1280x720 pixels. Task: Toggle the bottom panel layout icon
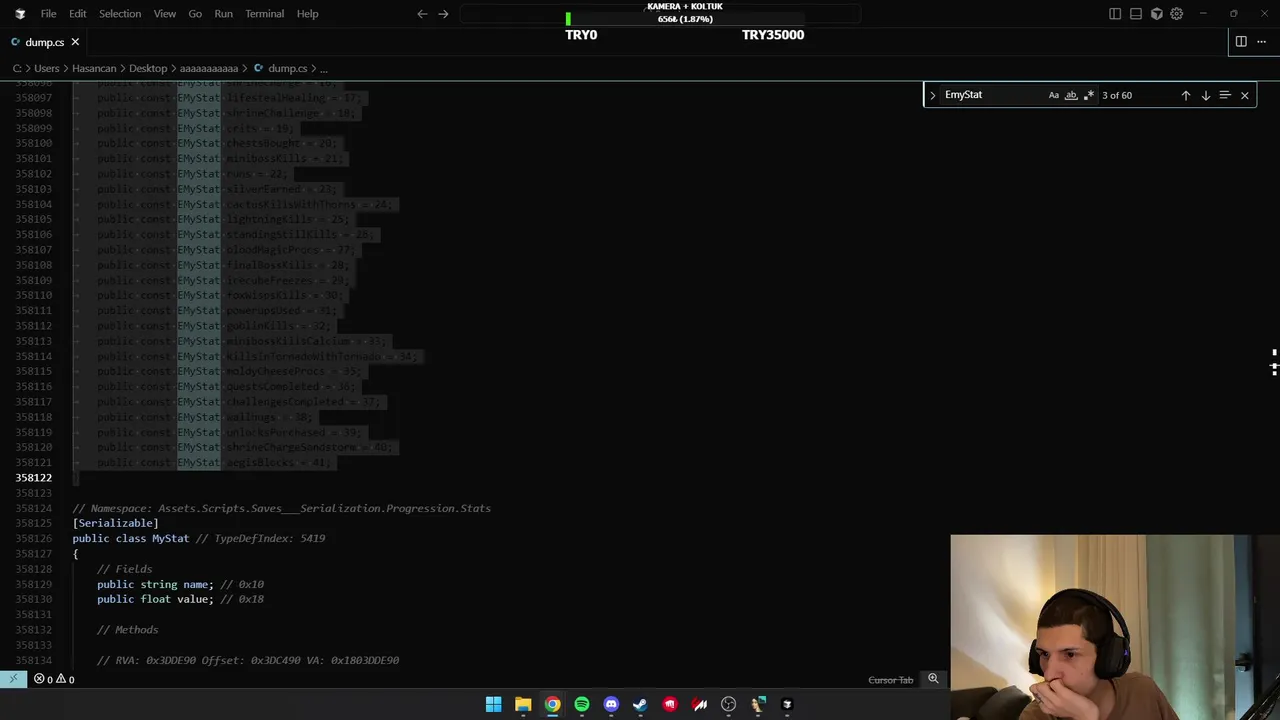tap(1136, 14)
